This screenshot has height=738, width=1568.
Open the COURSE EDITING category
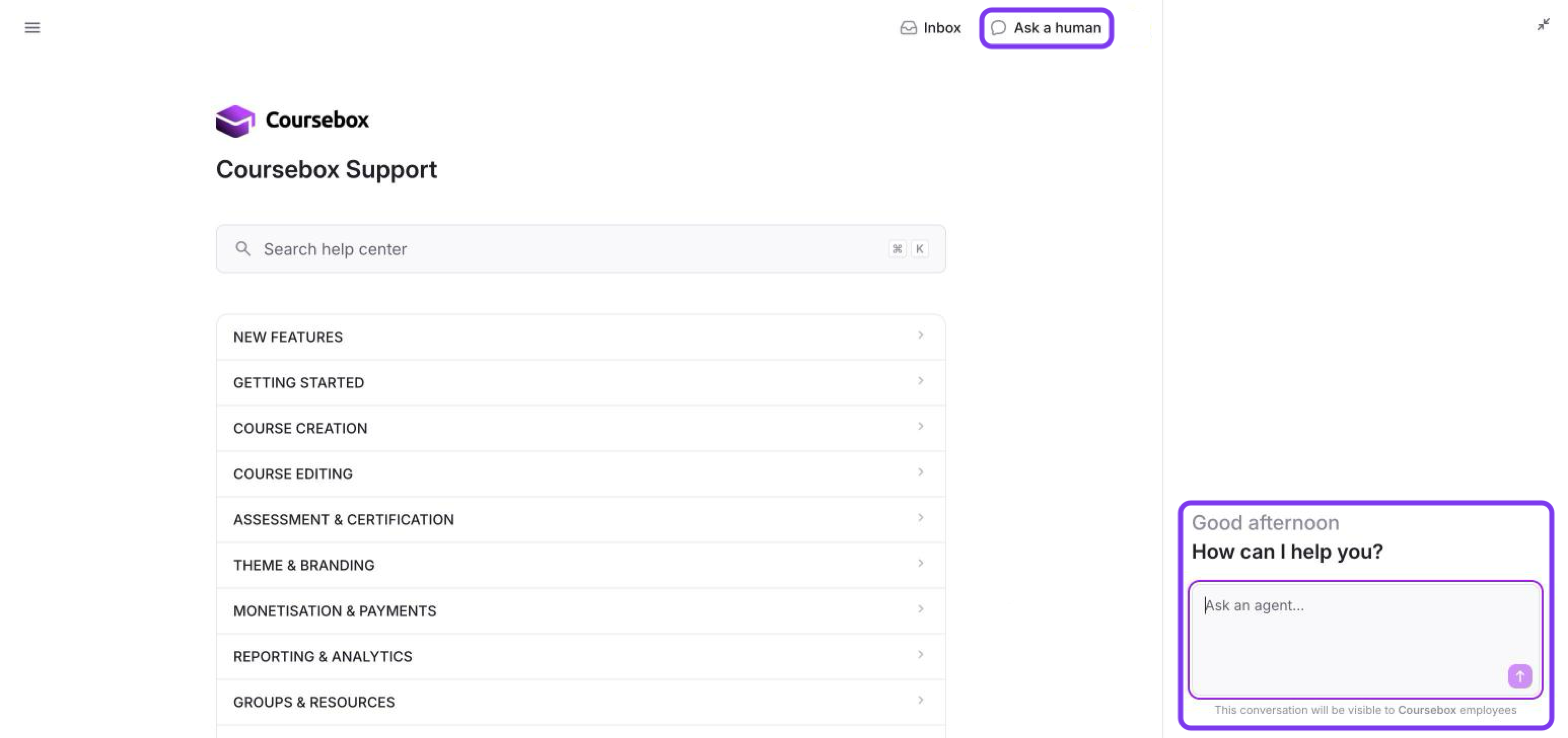(581, 474)
